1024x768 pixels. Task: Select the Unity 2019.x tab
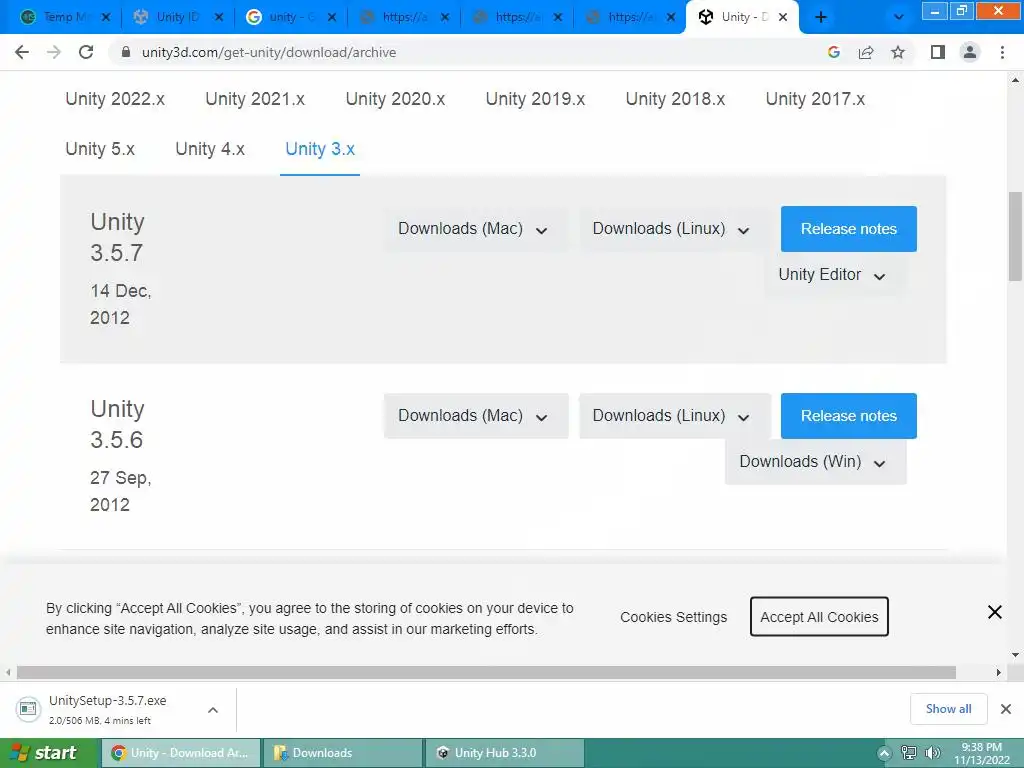(535, 99)
